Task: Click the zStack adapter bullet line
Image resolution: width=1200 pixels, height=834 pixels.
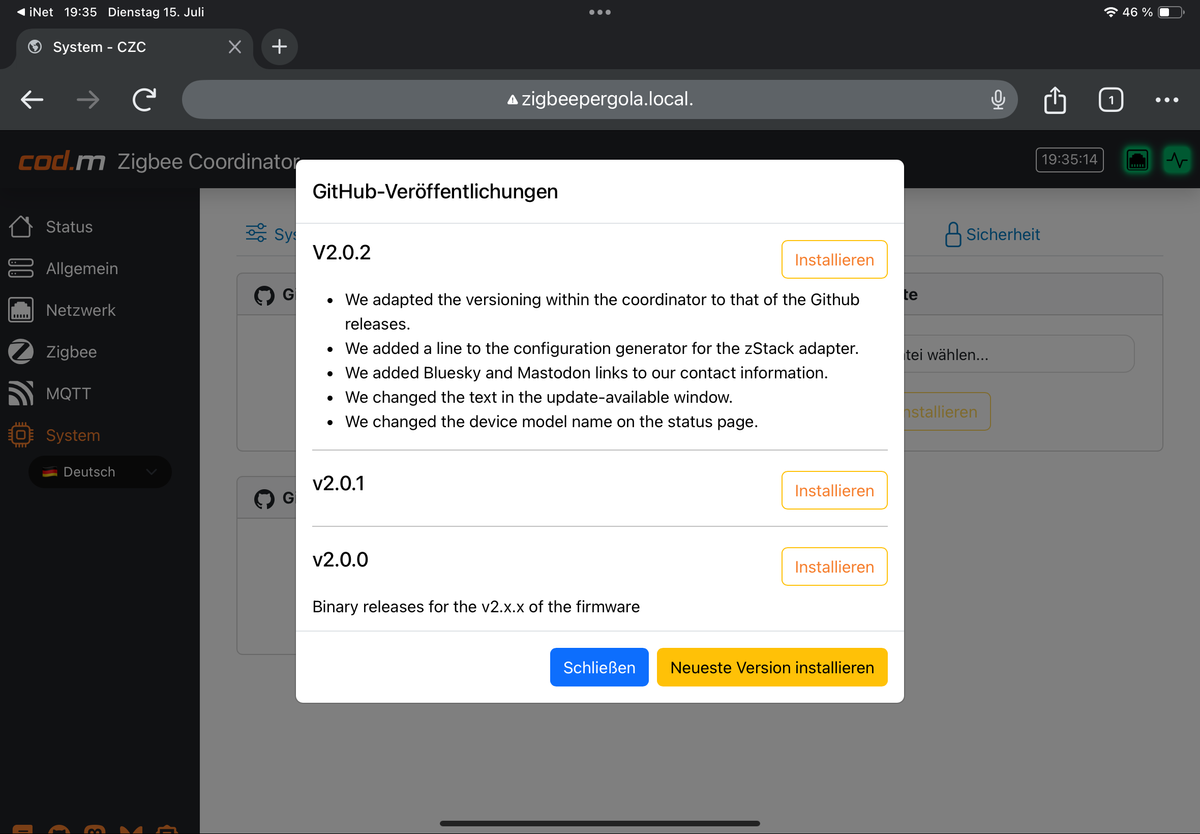Action: (602, 349)
